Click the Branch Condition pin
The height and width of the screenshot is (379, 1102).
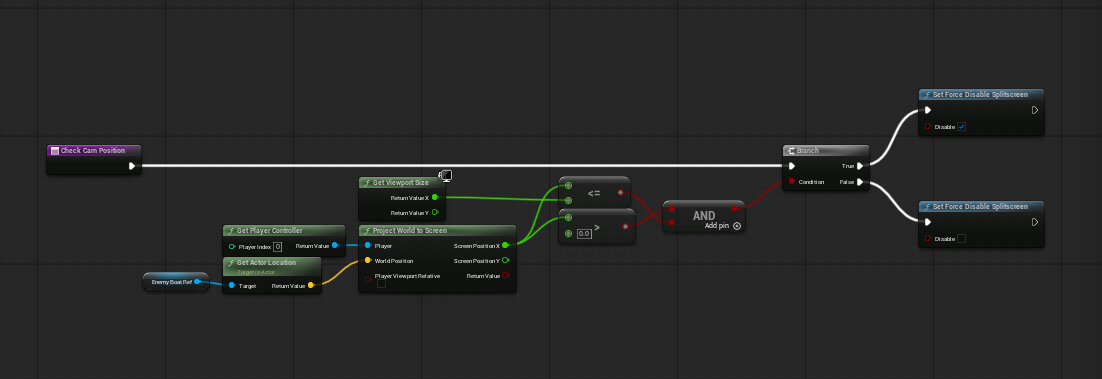click(792, 181)
